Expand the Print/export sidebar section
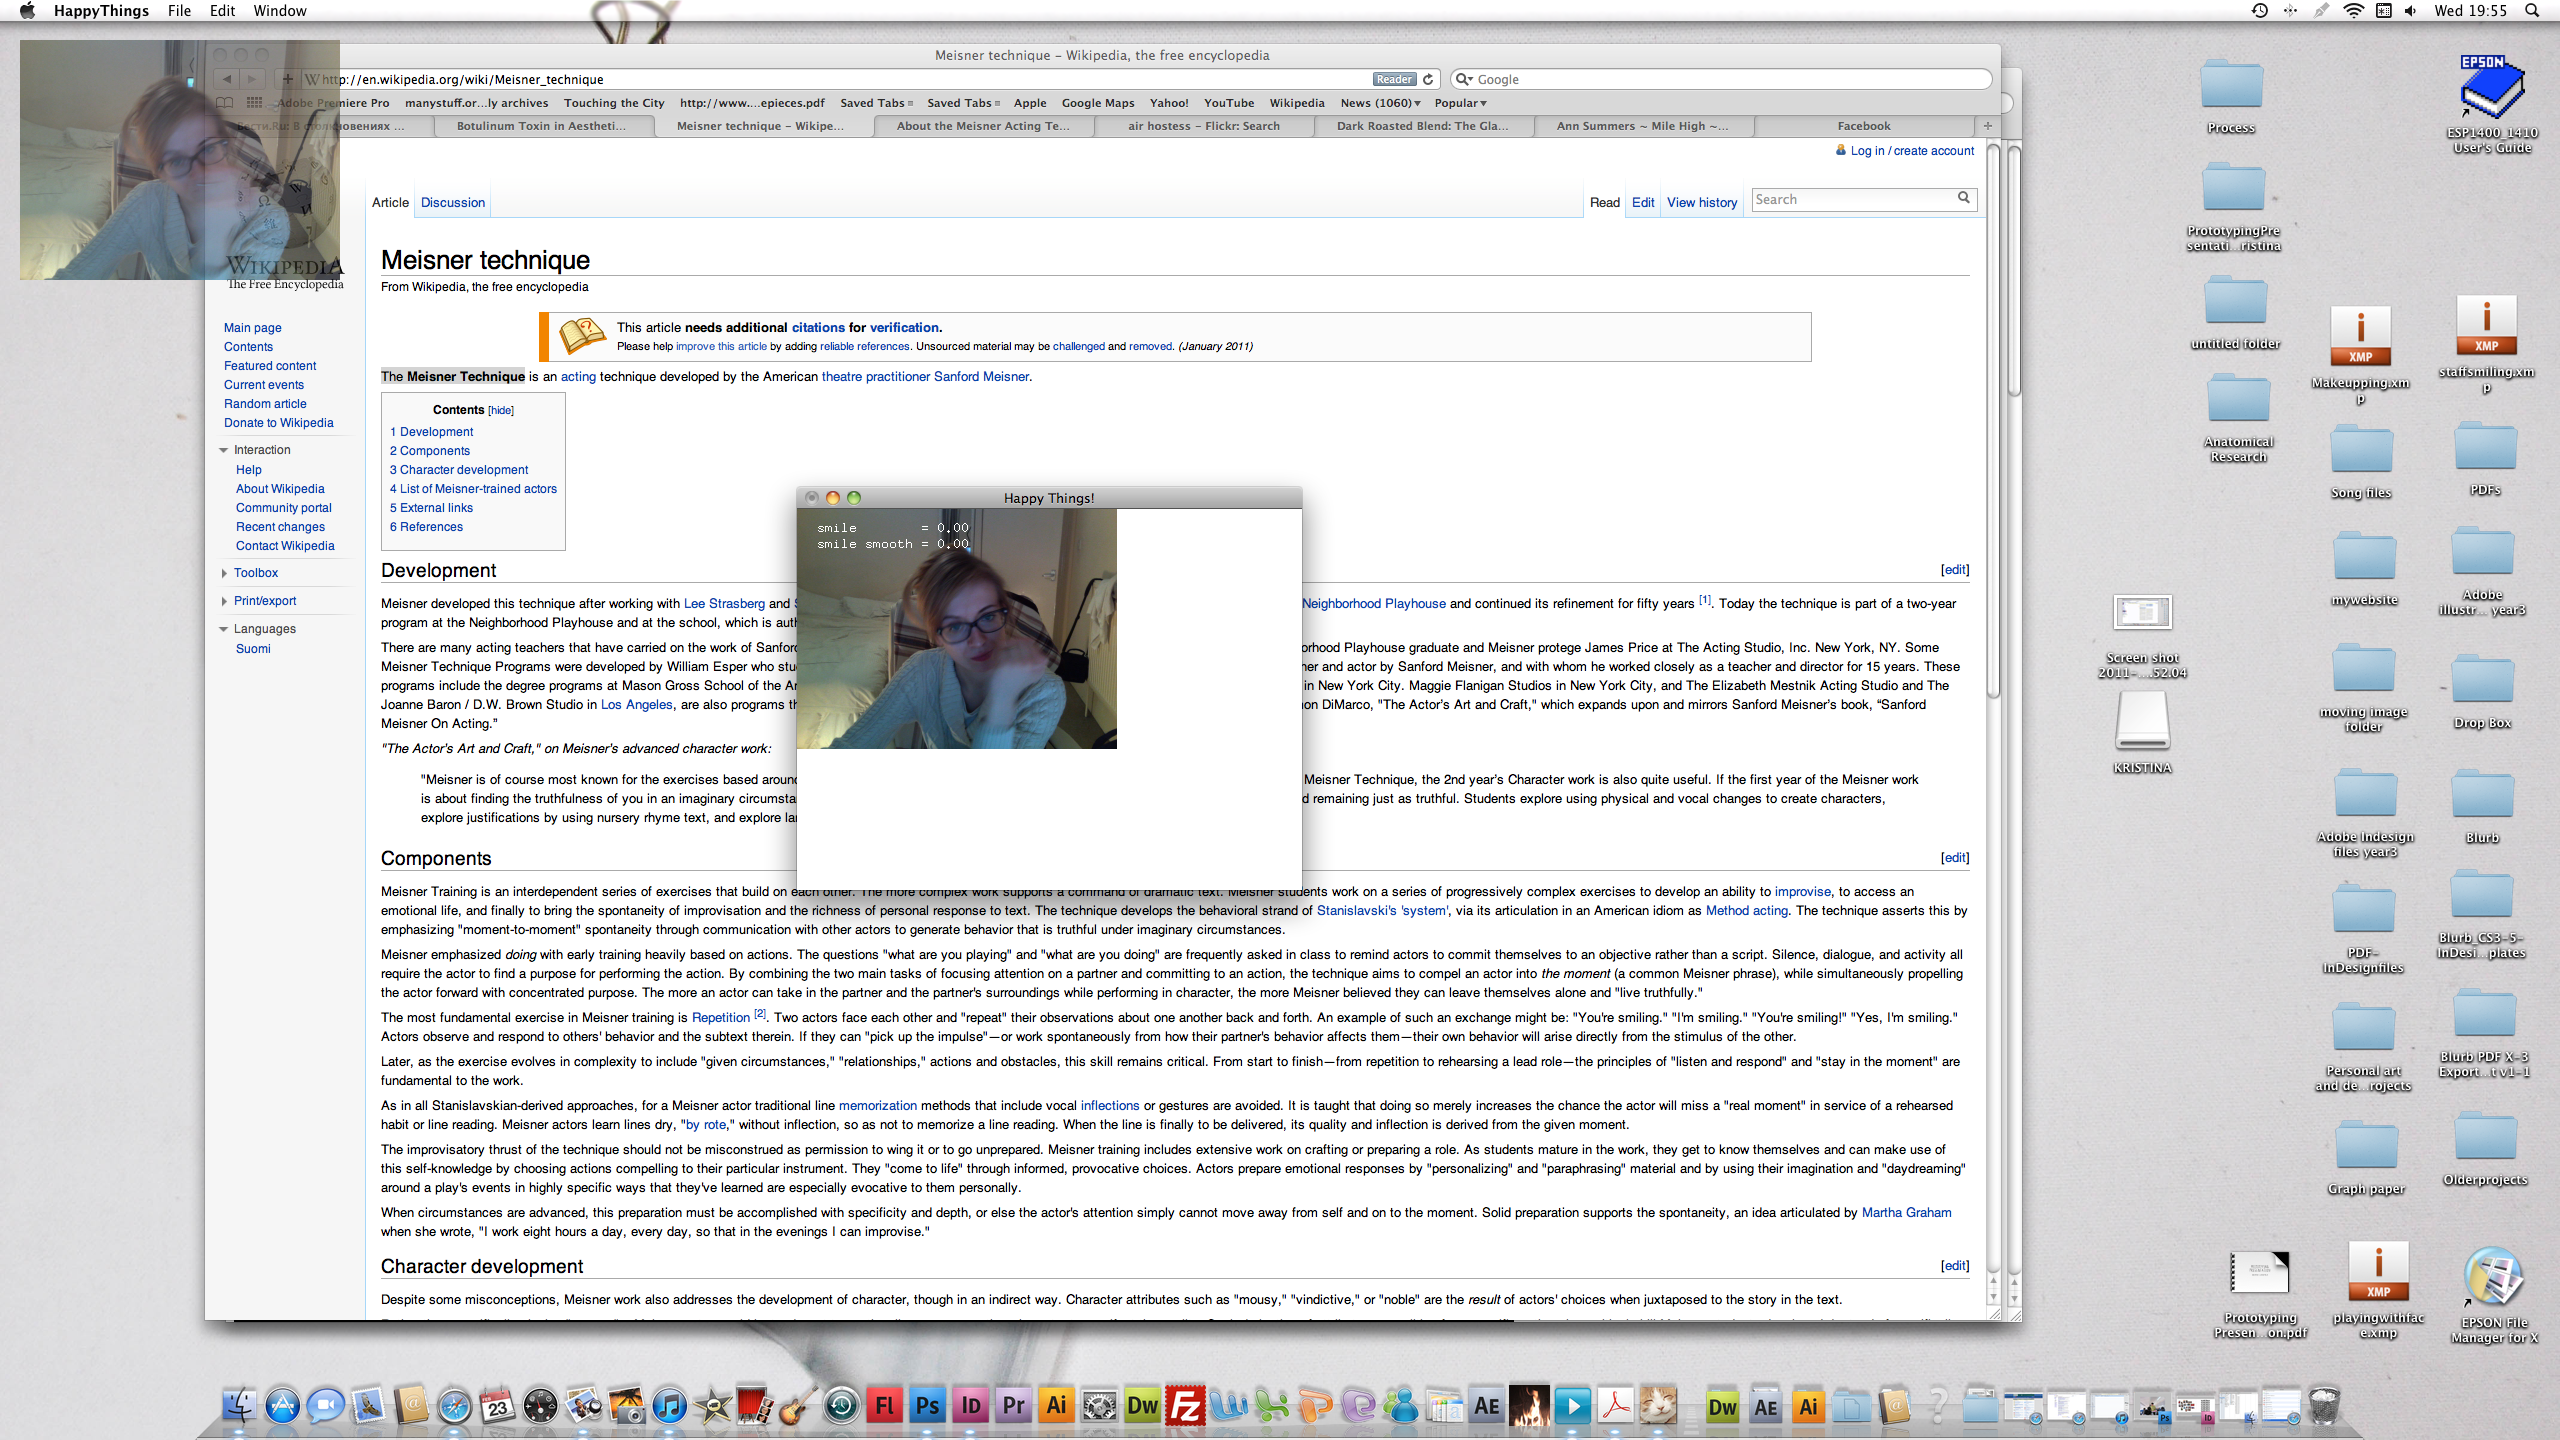2560x1440 pixels. [x=264, y=601]
